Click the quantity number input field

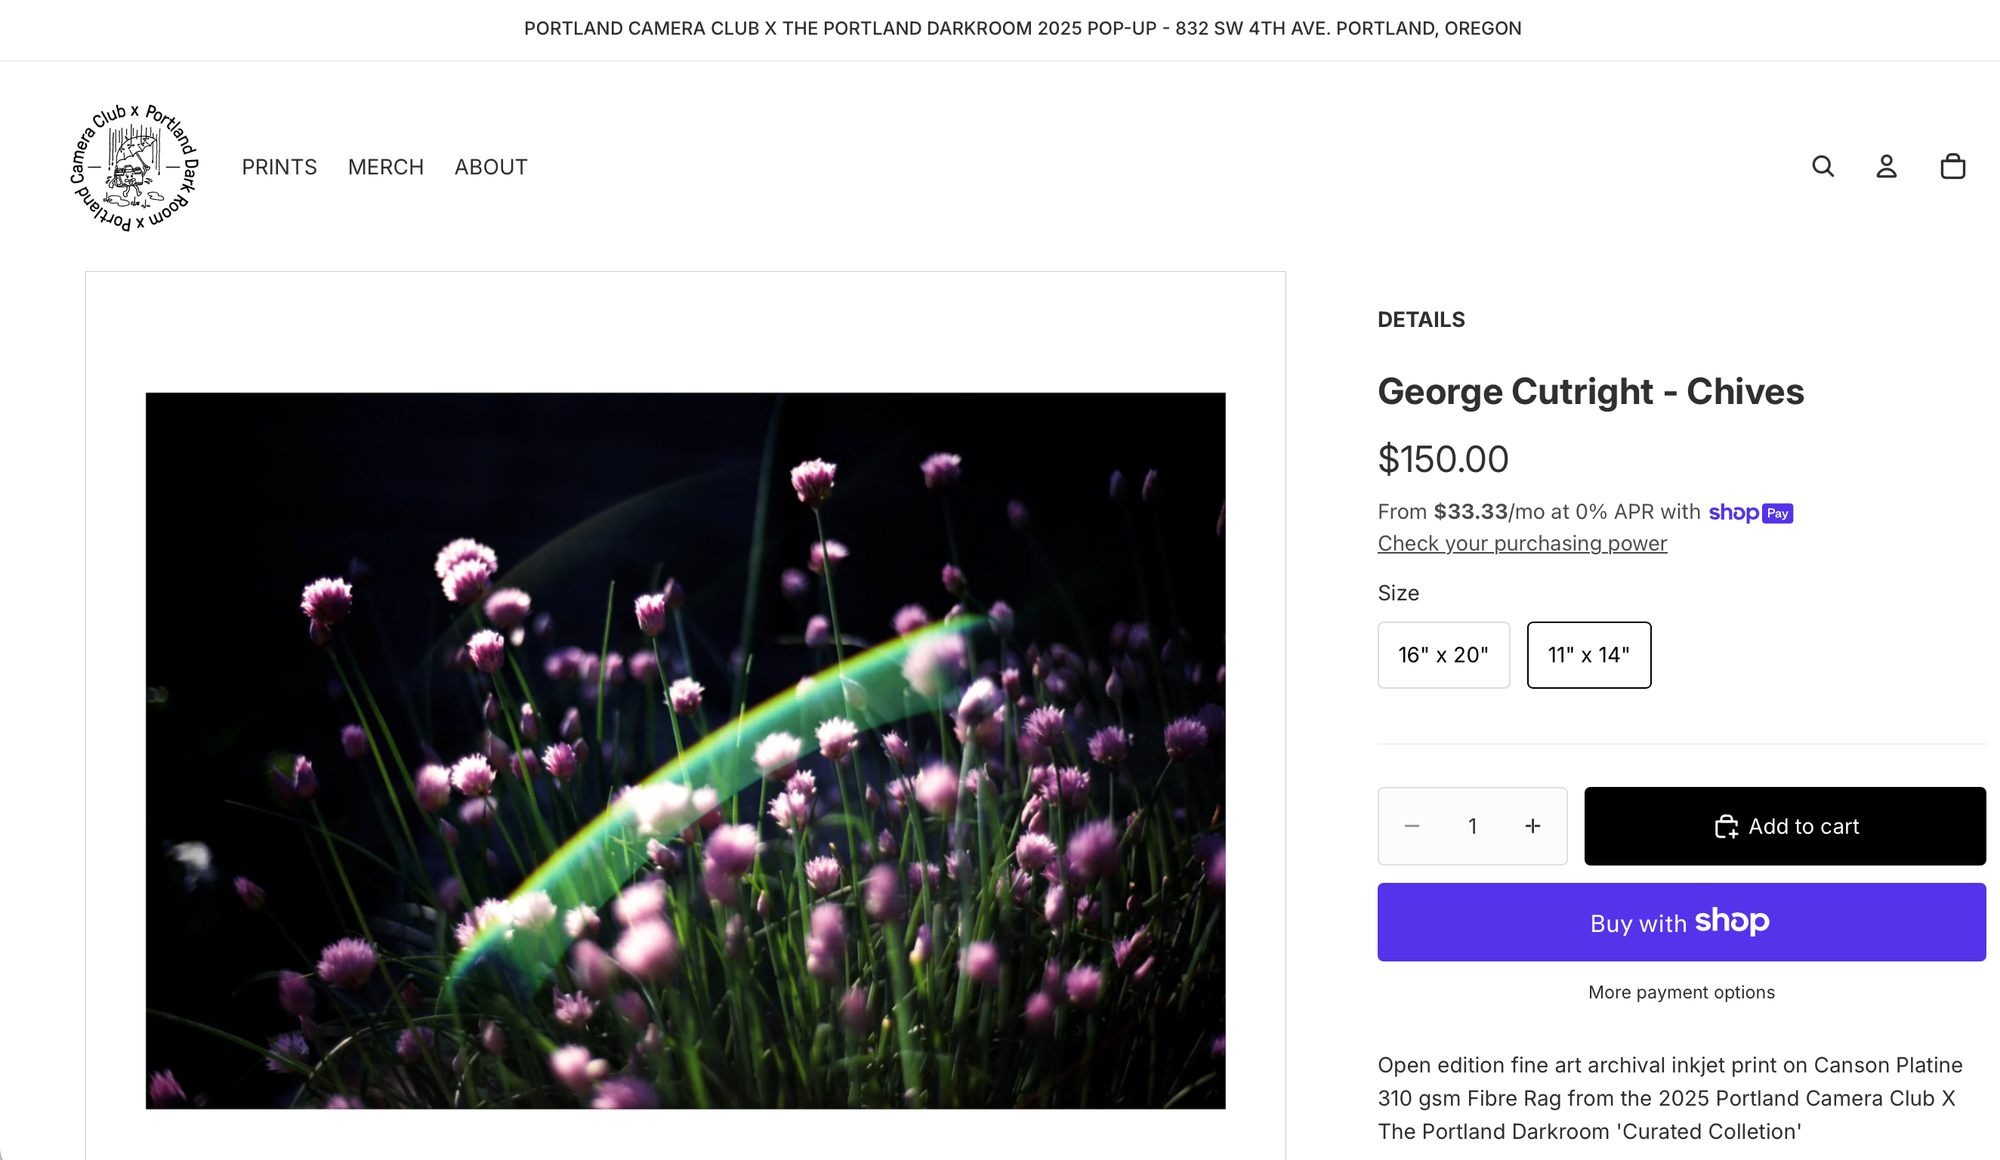pyautogui.click(x=1472, y=826)
